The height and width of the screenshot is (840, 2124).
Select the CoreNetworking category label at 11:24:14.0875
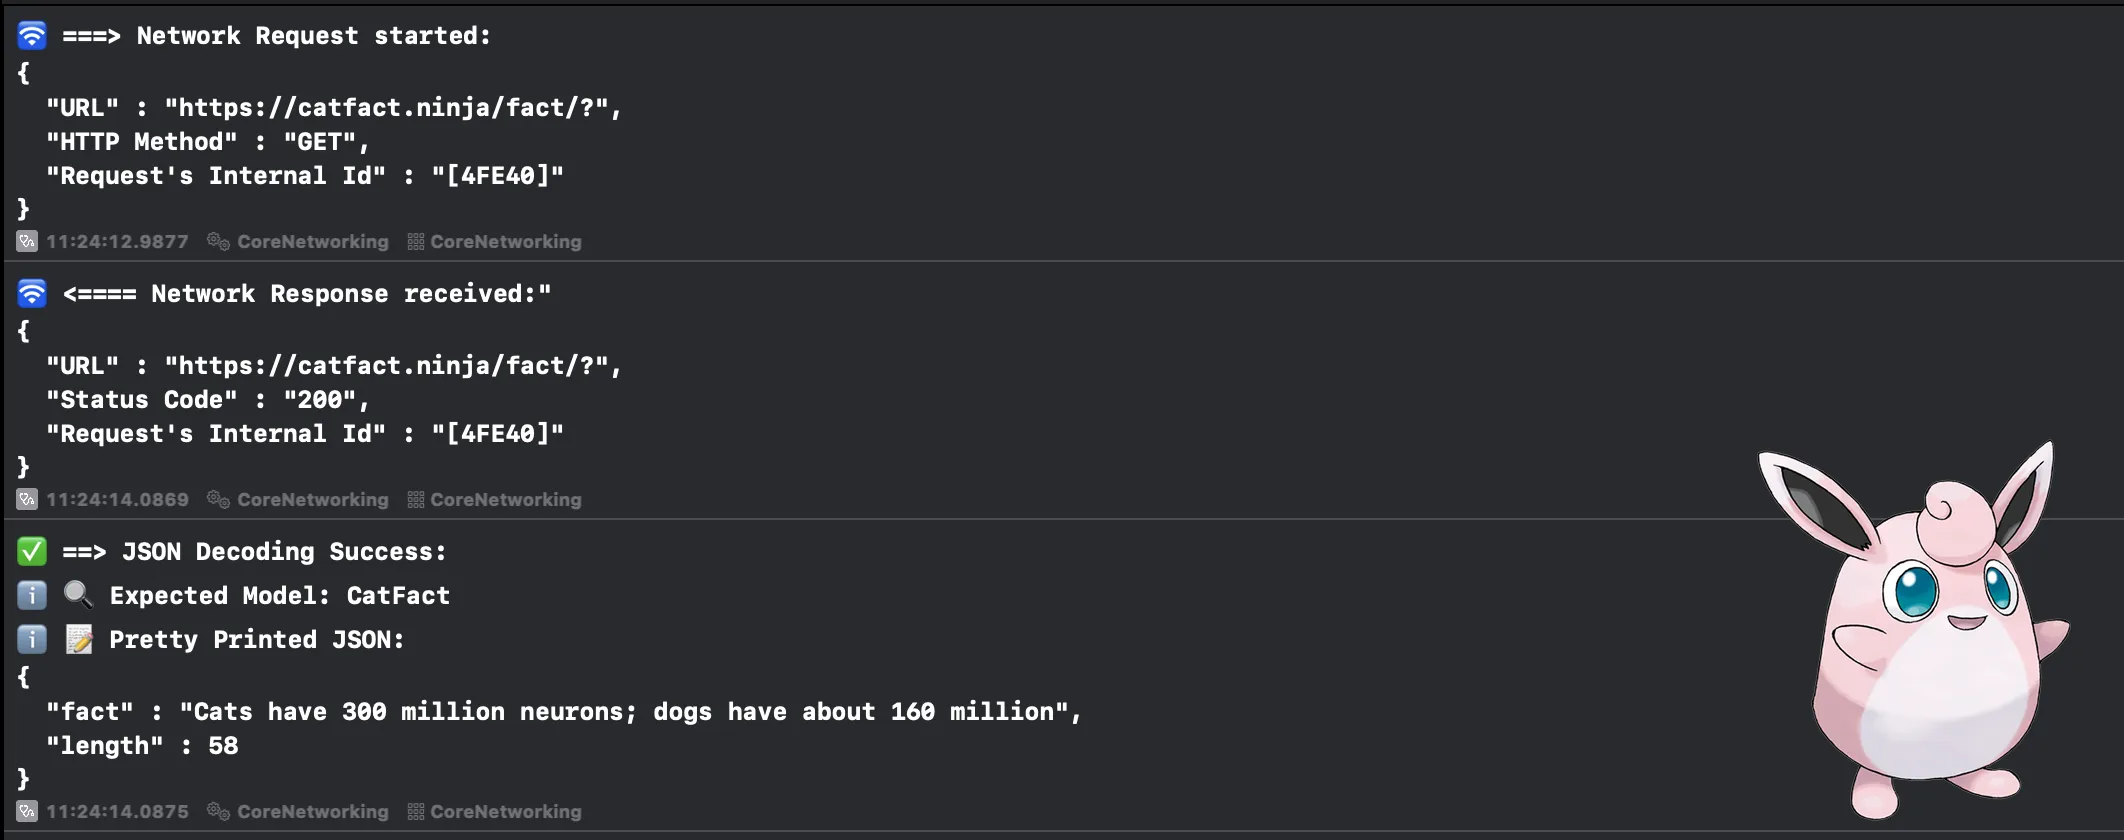pos(506,811)
